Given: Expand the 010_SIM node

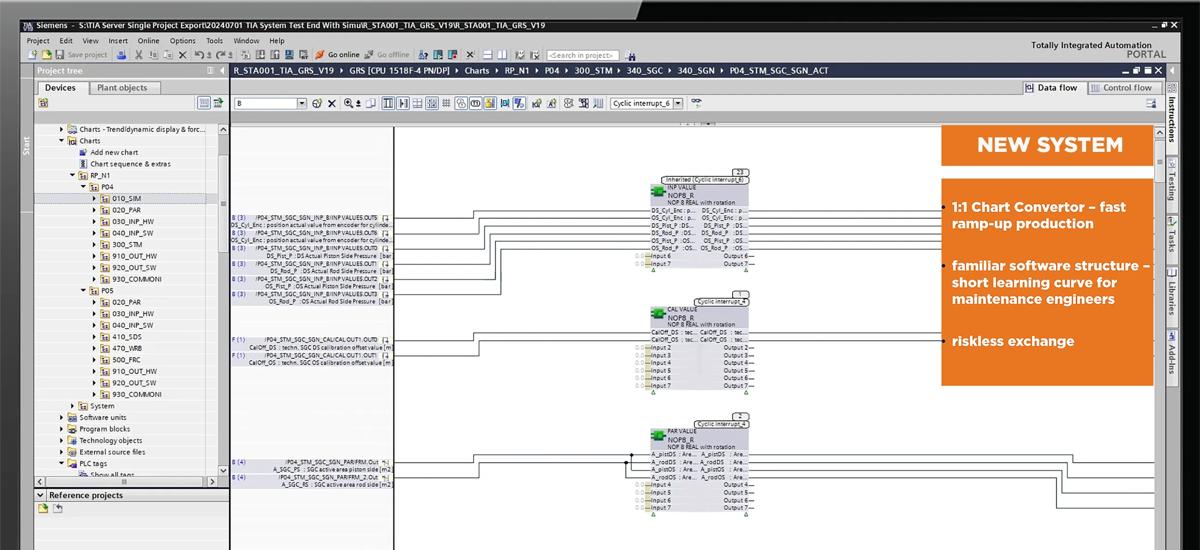Looking at the screenshot, I should click(x=95, y=198).
